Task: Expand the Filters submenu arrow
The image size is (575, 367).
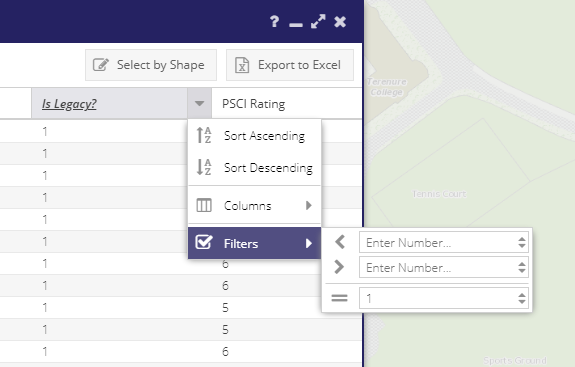Action: [x=309, y=243]
